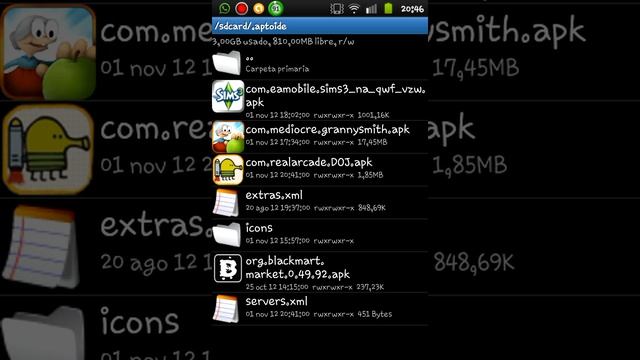Tap the storage info line '3,00GB usado'
This screenshot has height=360, width=640.
point(283,41)
